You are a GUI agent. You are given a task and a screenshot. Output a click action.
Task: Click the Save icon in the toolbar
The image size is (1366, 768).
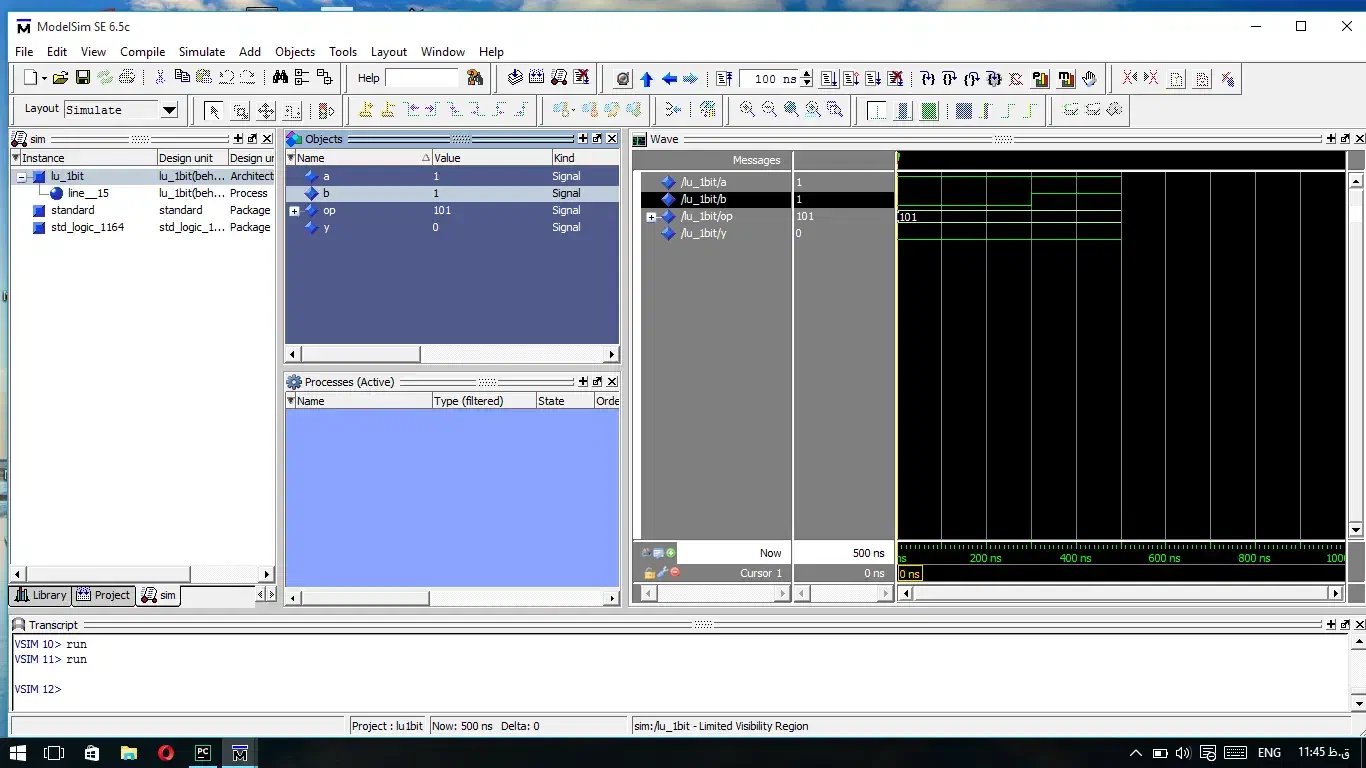pos(83,78)
